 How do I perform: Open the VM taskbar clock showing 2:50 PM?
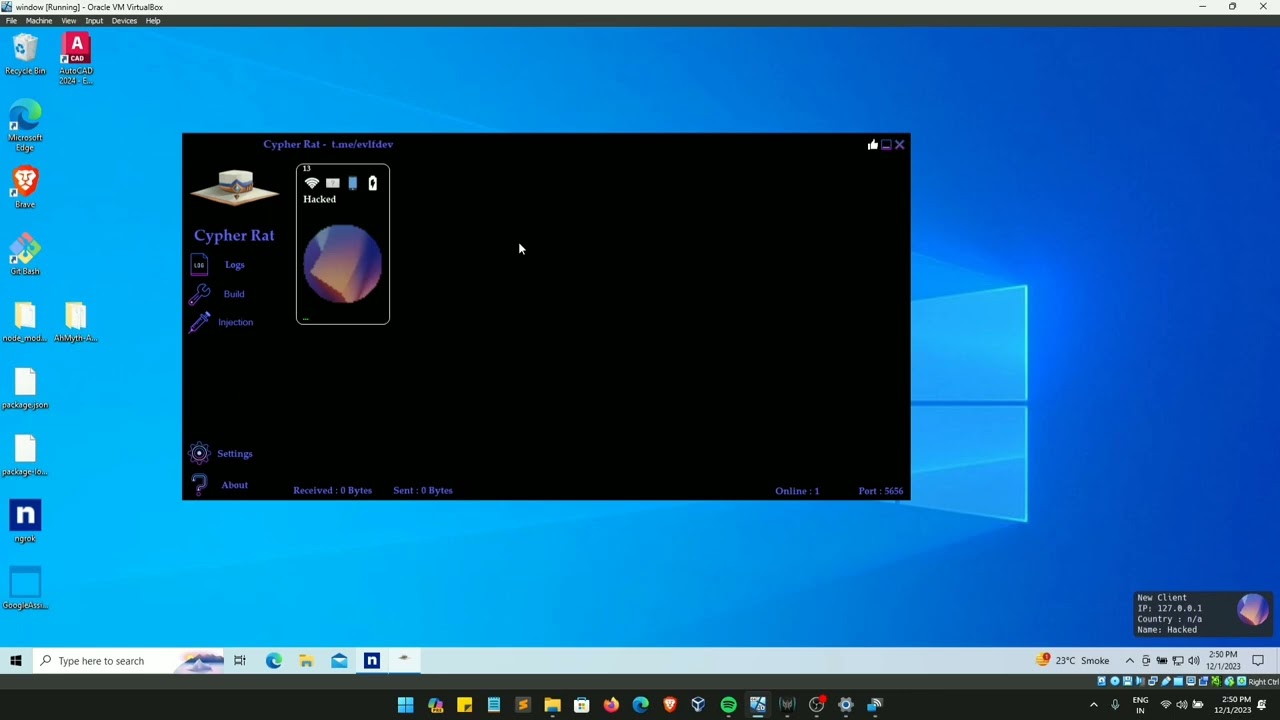tap(1223, 661)
